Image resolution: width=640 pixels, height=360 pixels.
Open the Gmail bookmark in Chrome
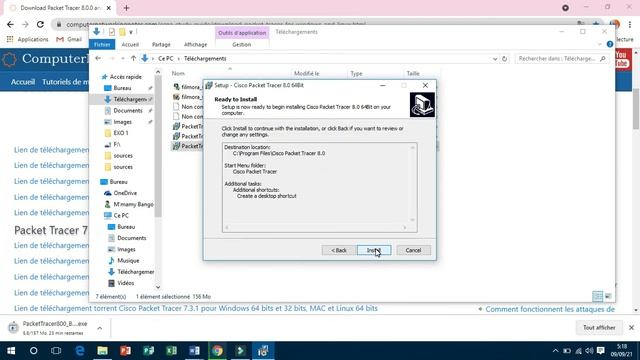pos(69,39)
